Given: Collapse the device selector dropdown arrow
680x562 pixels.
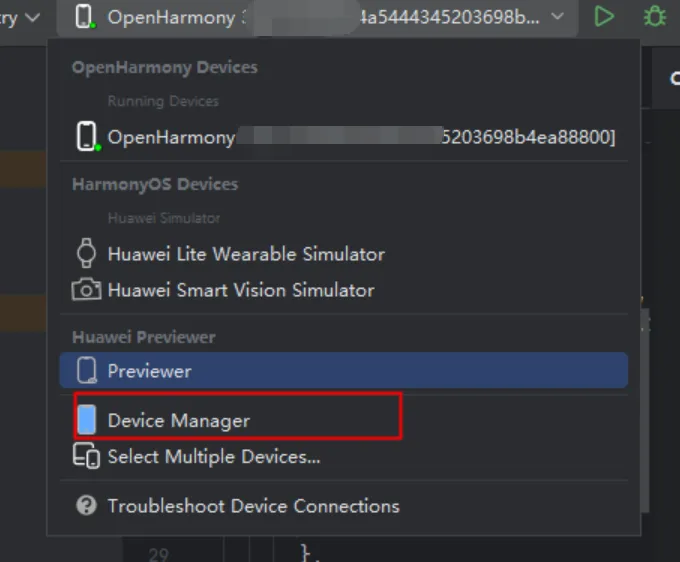Looking at the screenshot, I should (557, 17).
